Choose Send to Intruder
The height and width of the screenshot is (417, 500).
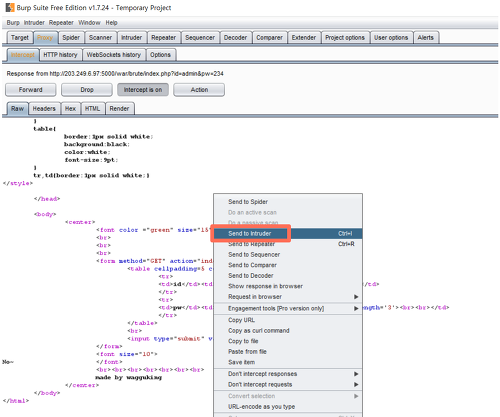[288, 233]
